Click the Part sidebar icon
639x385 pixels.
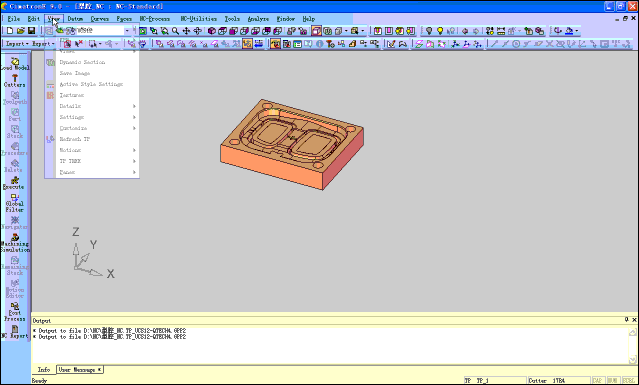15,115
